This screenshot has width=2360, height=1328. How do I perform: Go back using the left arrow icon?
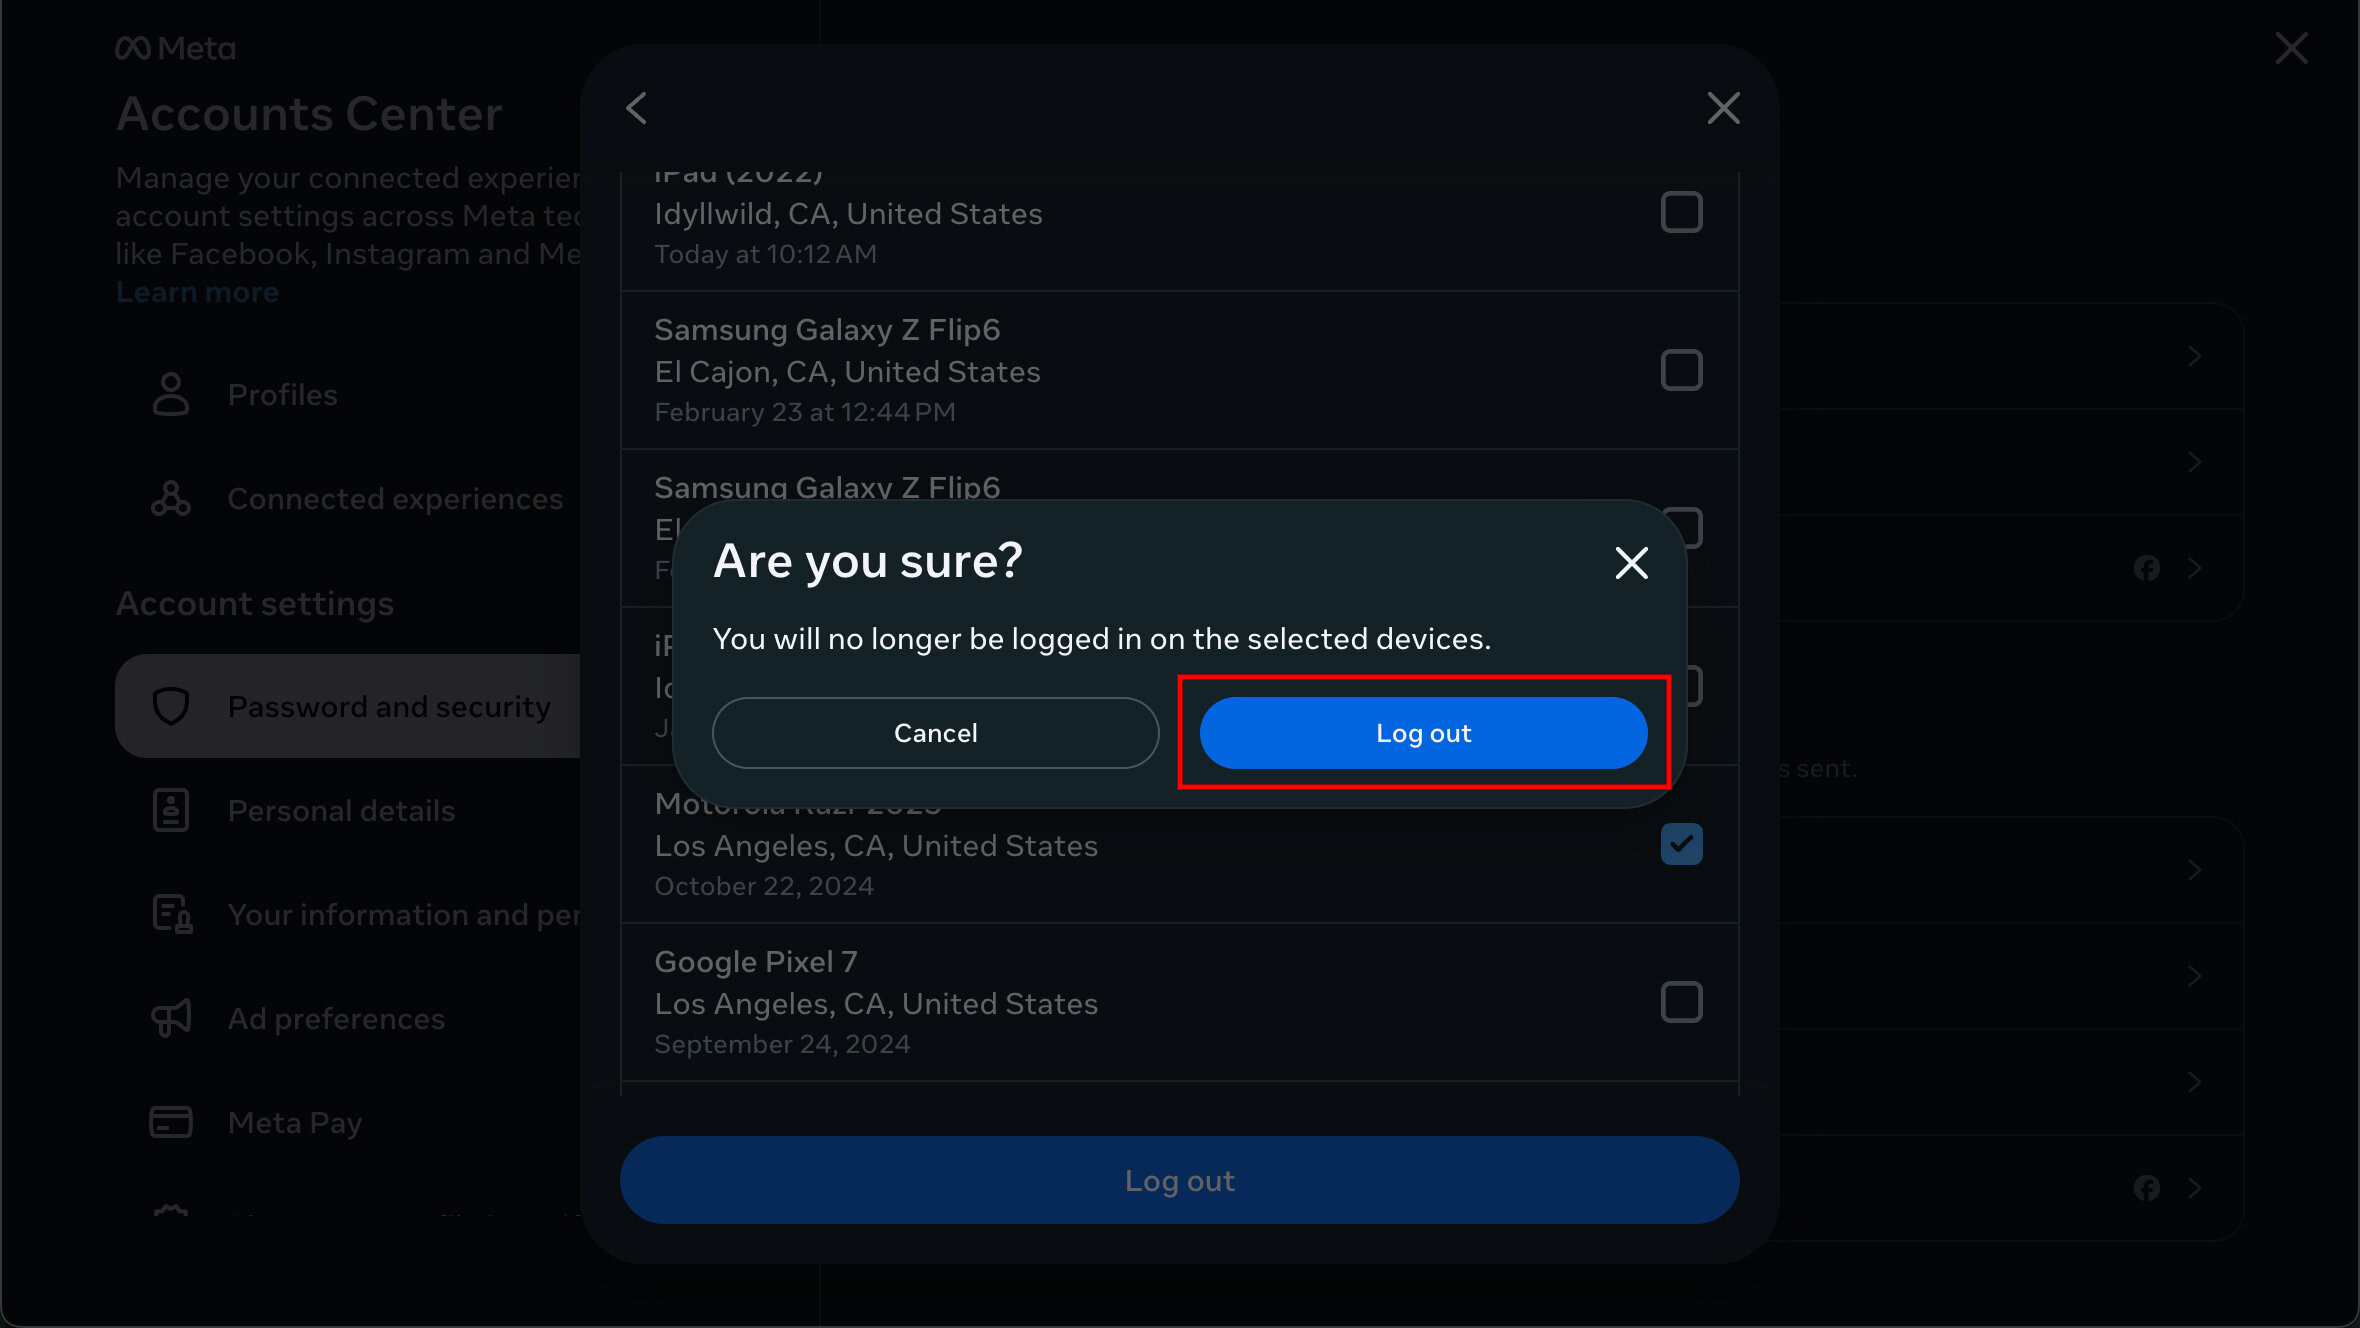tap(637, 108)
